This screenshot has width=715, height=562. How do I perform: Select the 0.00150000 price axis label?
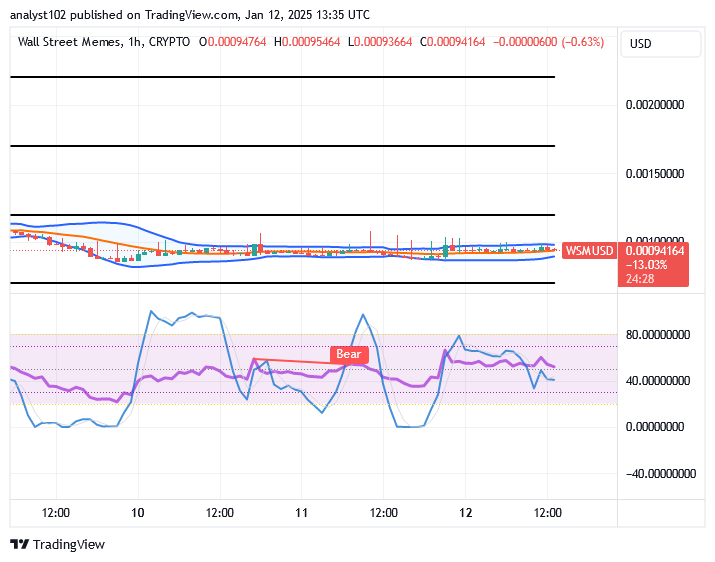[x=655, y=173]
